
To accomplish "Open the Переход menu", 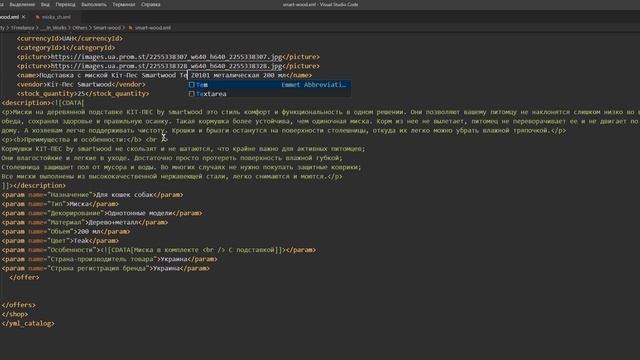I will point(65,4).
